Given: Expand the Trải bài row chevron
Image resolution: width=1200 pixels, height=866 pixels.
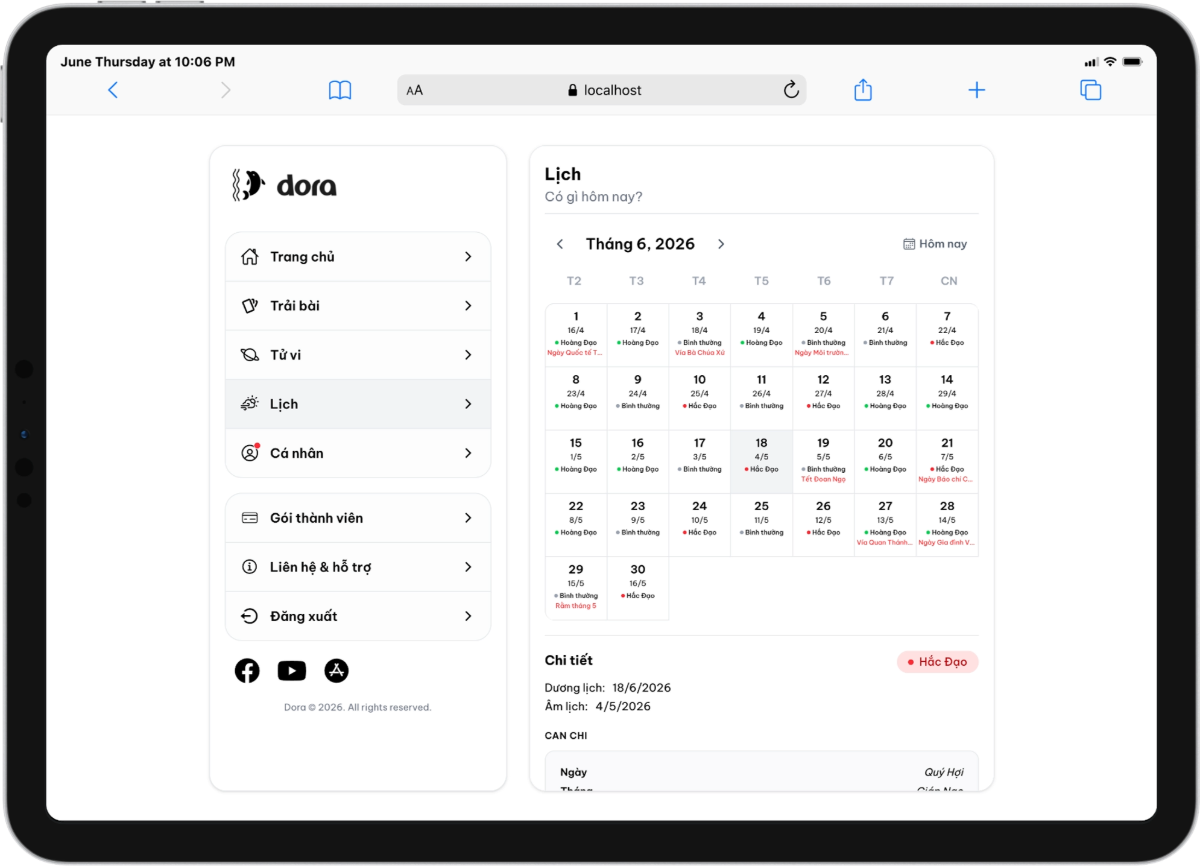Looking at the screenshot, I should coord(468,306).
